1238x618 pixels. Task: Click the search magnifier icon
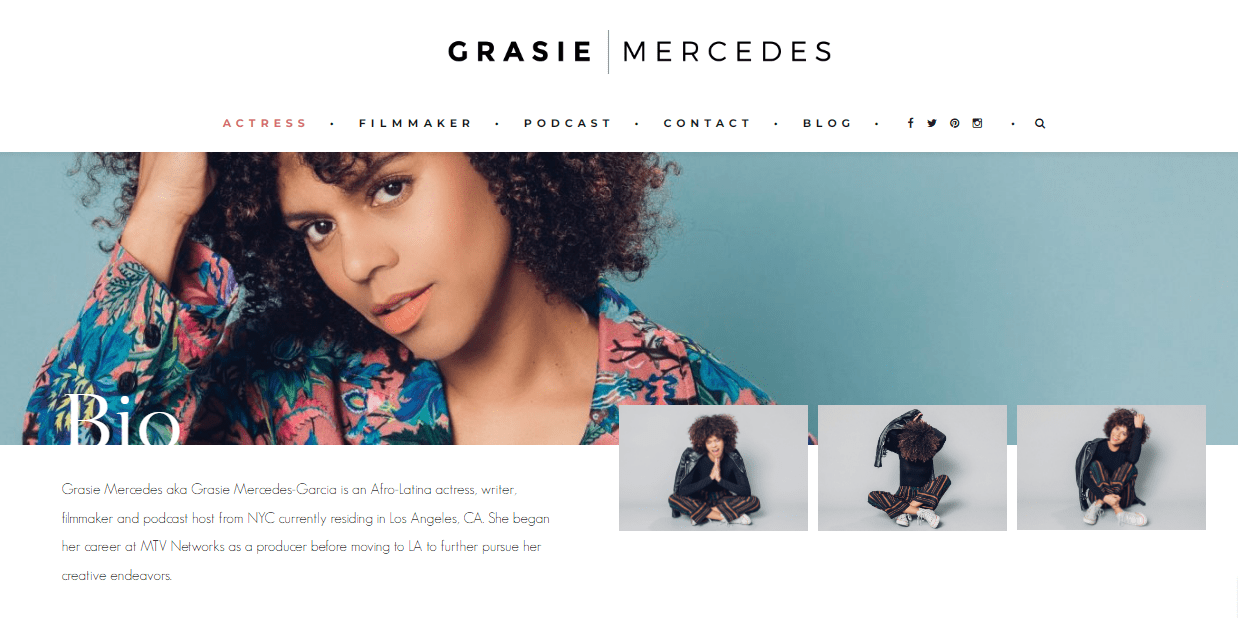[x=1040, y=123]
